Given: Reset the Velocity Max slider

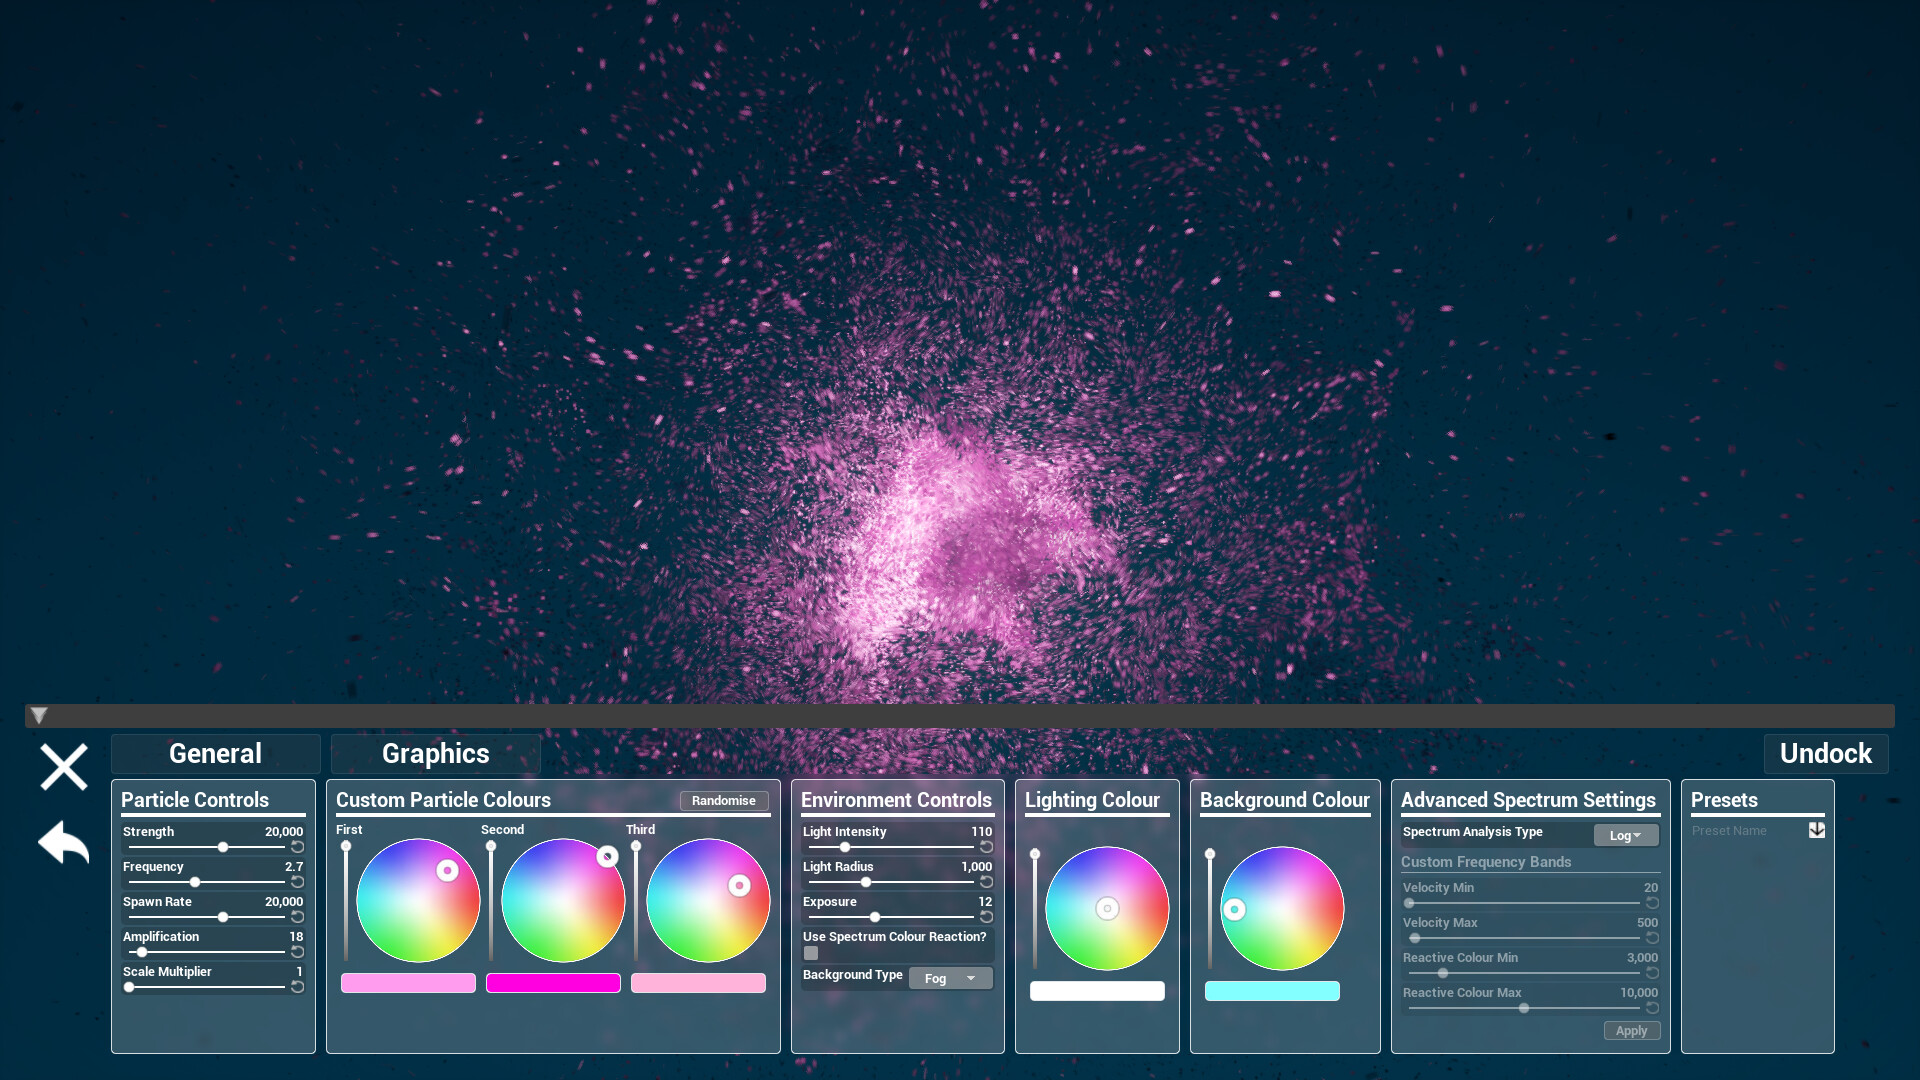Looking at the screenshot, I should click(1651, 938).
